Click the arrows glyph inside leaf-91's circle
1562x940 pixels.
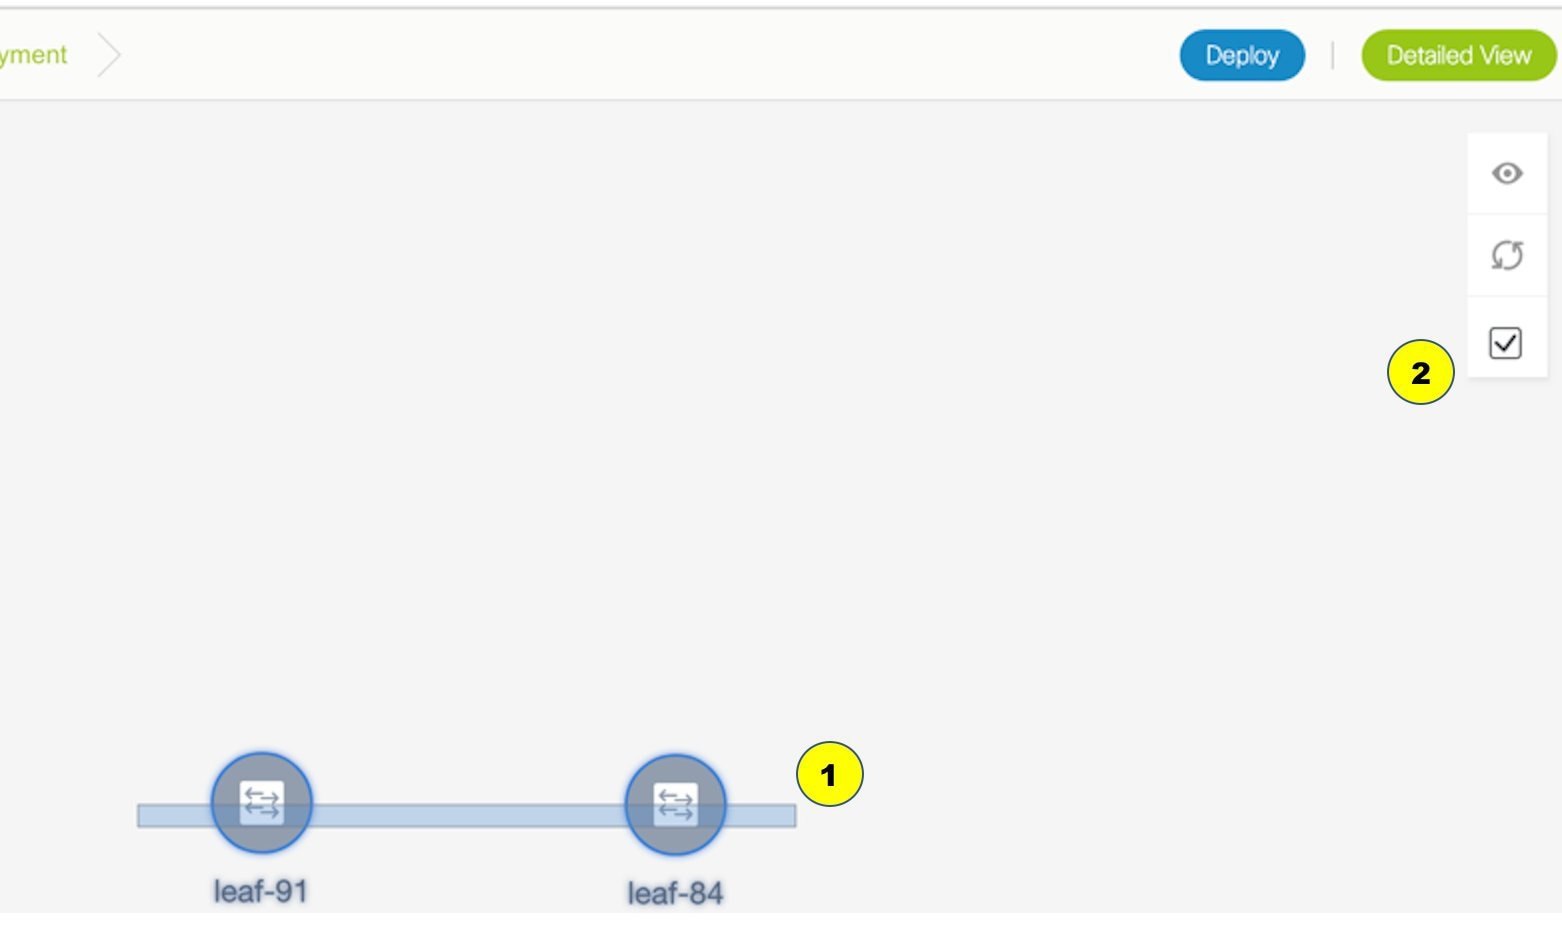(x=262, y=802)
